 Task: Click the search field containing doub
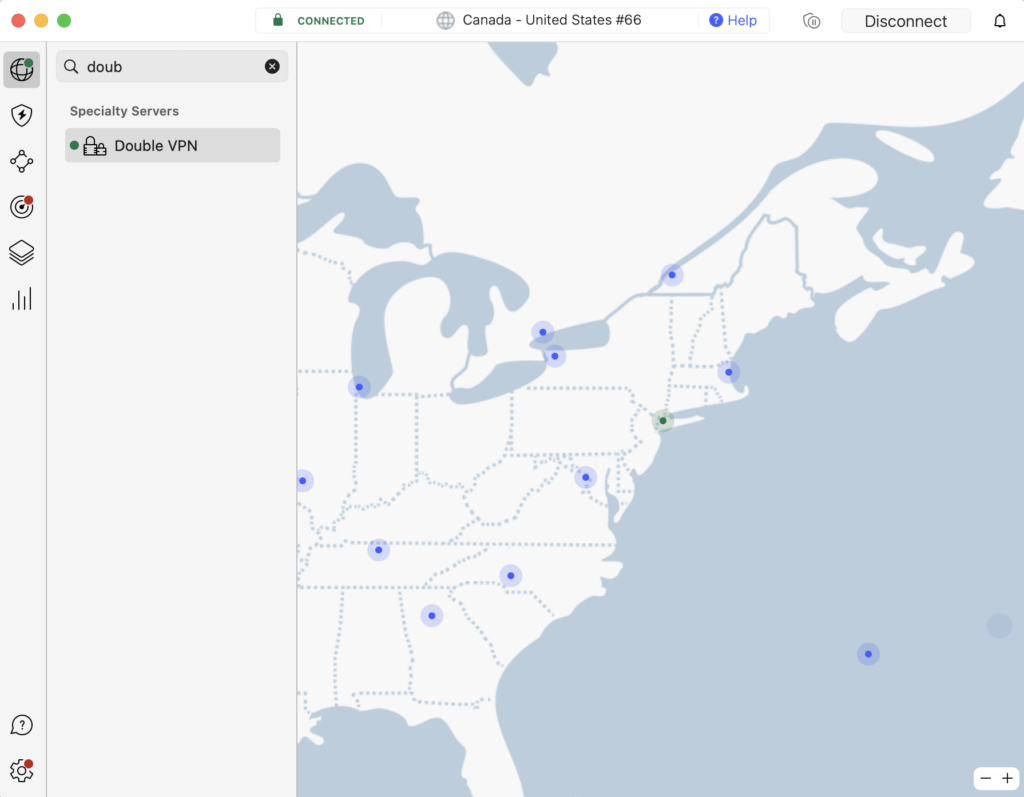pyautogui.click(x=172, y=67)
